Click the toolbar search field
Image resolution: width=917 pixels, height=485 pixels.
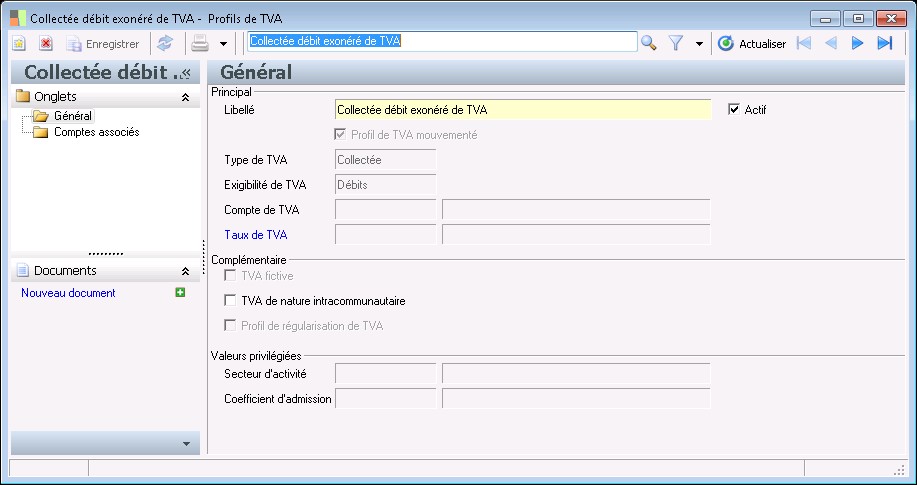pos(442,42)
